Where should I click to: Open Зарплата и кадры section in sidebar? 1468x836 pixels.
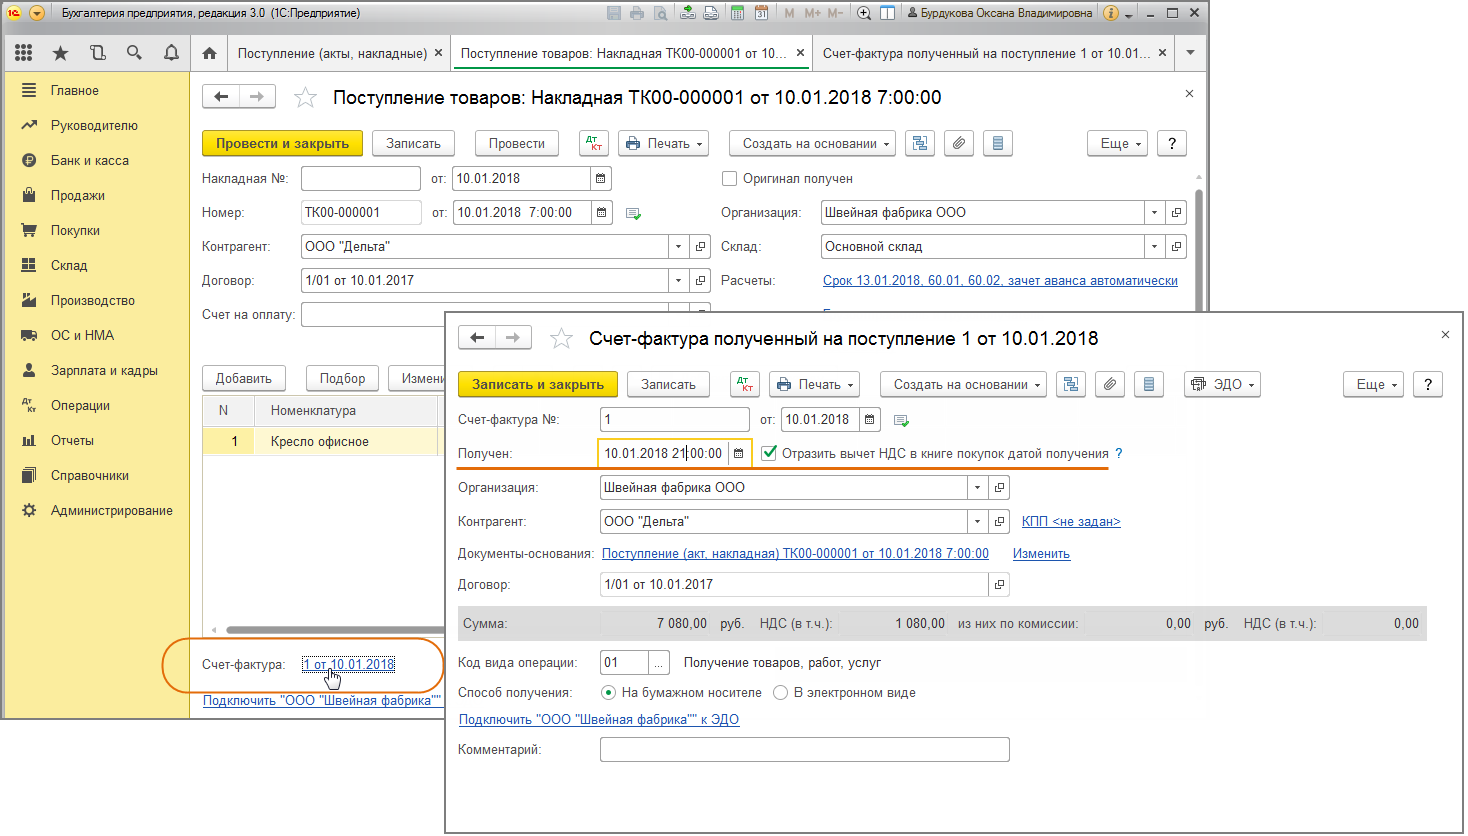click(104, 370)
